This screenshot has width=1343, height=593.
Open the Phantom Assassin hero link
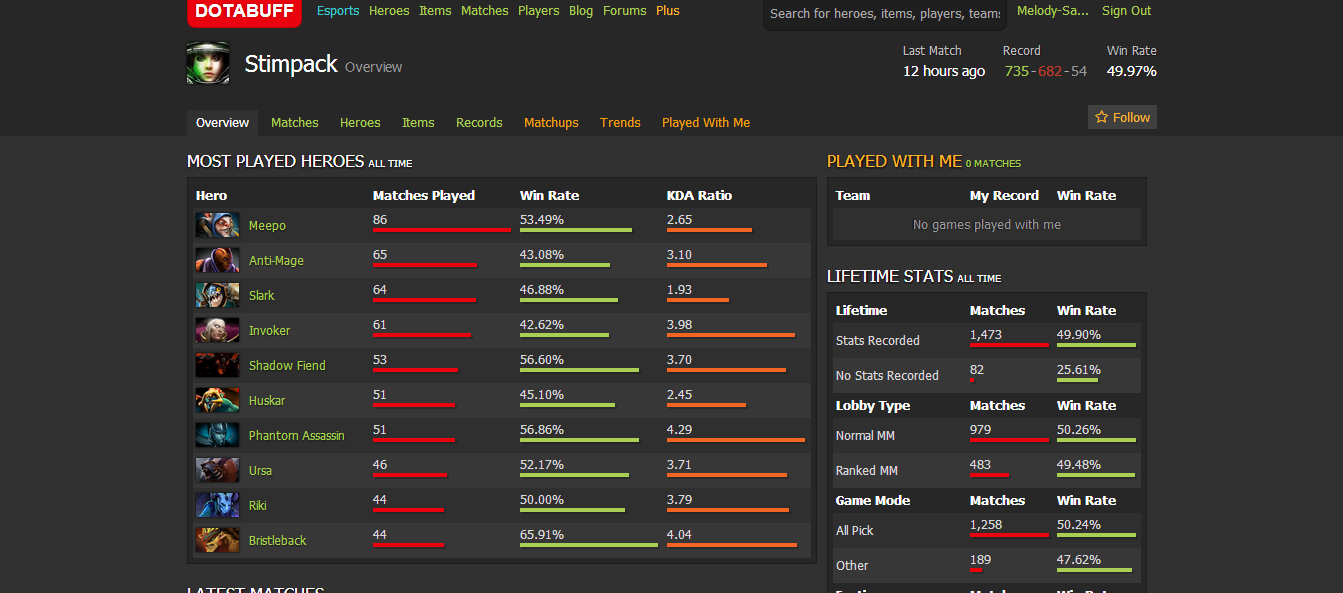(296, 435)
